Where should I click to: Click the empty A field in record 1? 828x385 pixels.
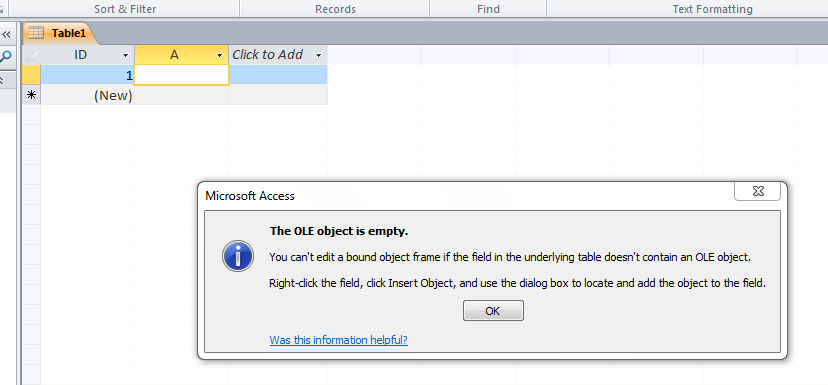(182, 75)
